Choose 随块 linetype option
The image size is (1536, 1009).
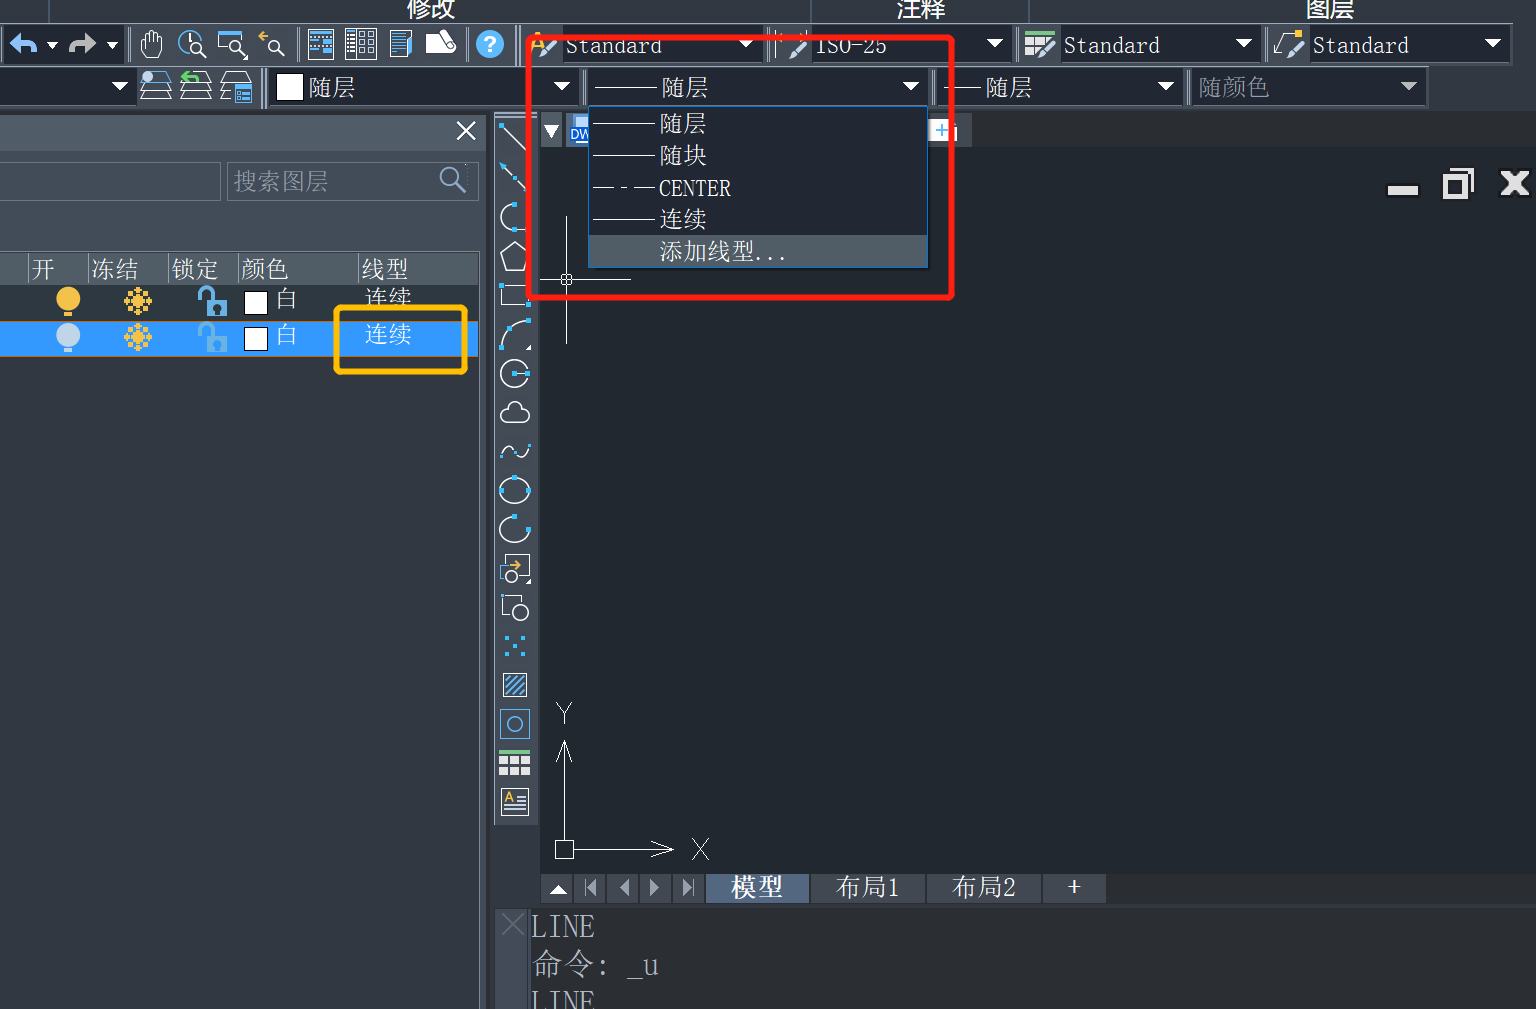(758, 155)
